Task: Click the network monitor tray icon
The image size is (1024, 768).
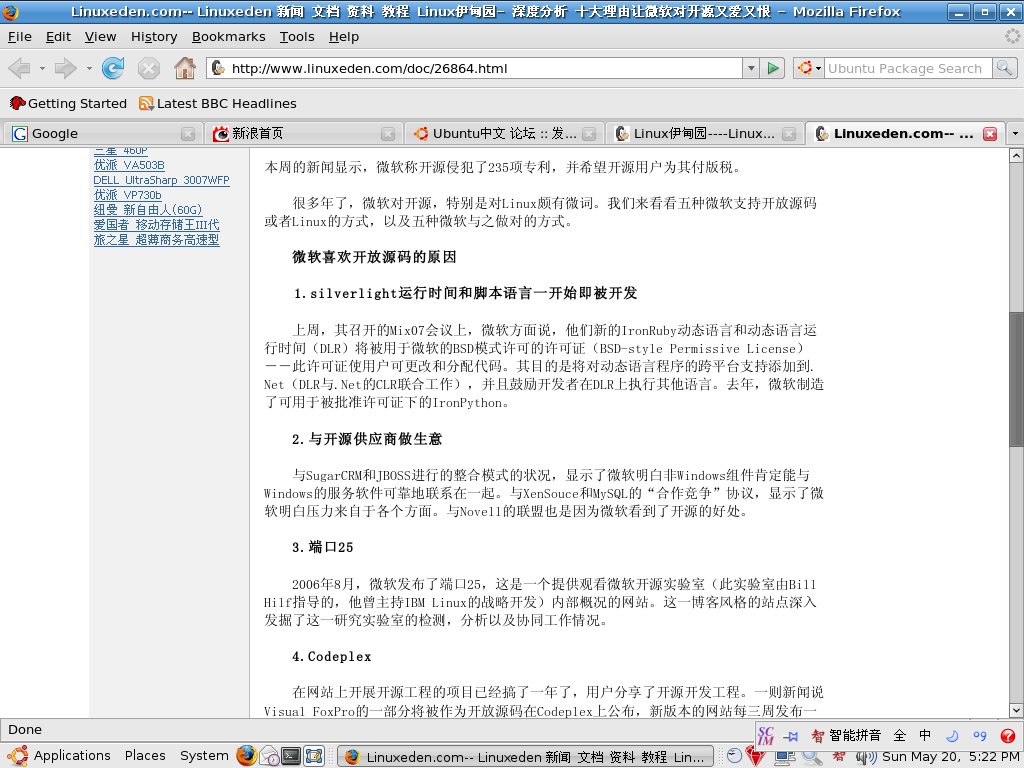Action: [x=784, y=757]
